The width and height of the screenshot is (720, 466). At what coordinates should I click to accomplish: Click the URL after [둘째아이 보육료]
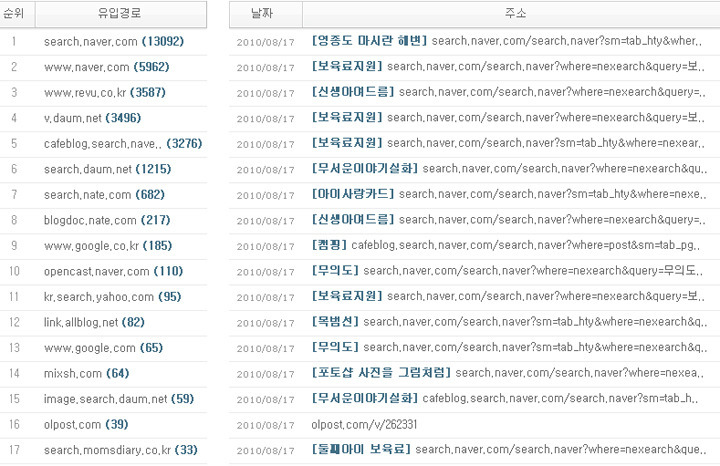561,449
